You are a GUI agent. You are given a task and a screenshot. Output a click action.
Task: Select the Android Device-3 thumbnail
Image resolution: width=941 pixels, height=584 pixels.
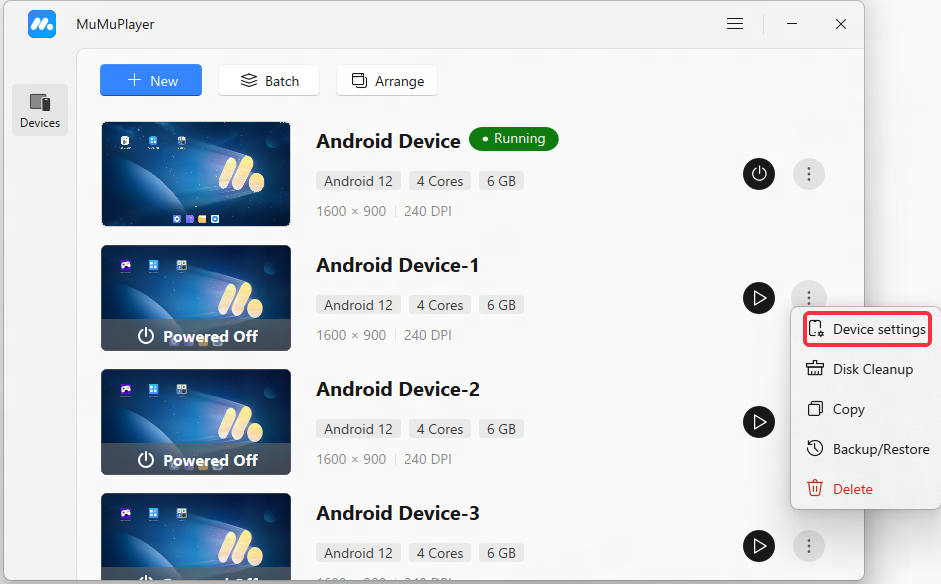pyautogui.click(x=196, y=537)
